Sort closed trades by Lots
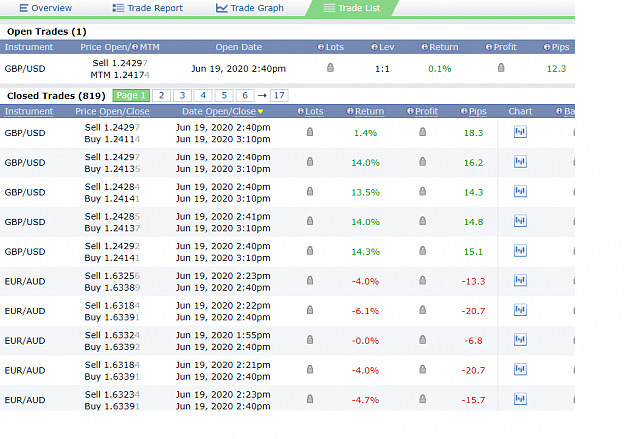 [x=314, y=112]
